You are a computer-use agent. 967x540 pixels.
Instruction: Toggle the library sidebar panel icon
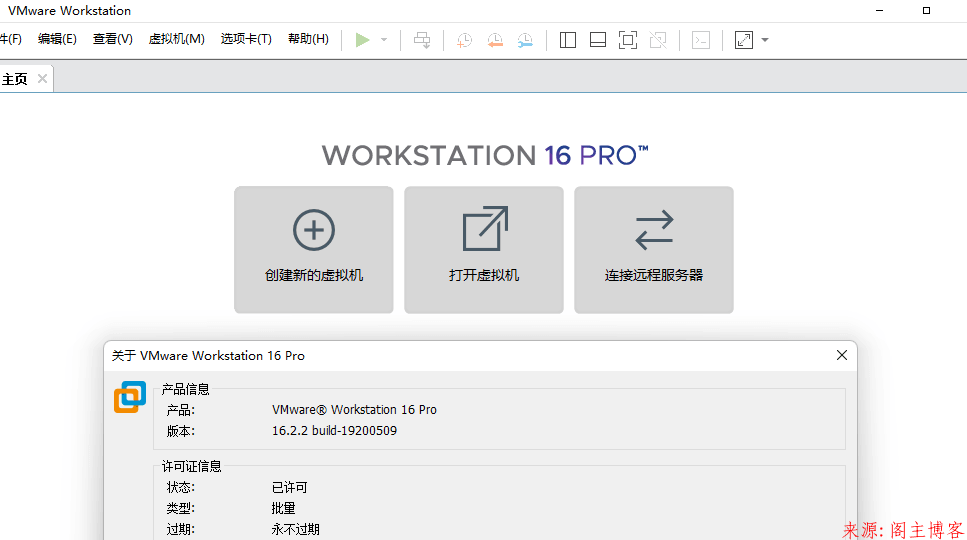568,40
